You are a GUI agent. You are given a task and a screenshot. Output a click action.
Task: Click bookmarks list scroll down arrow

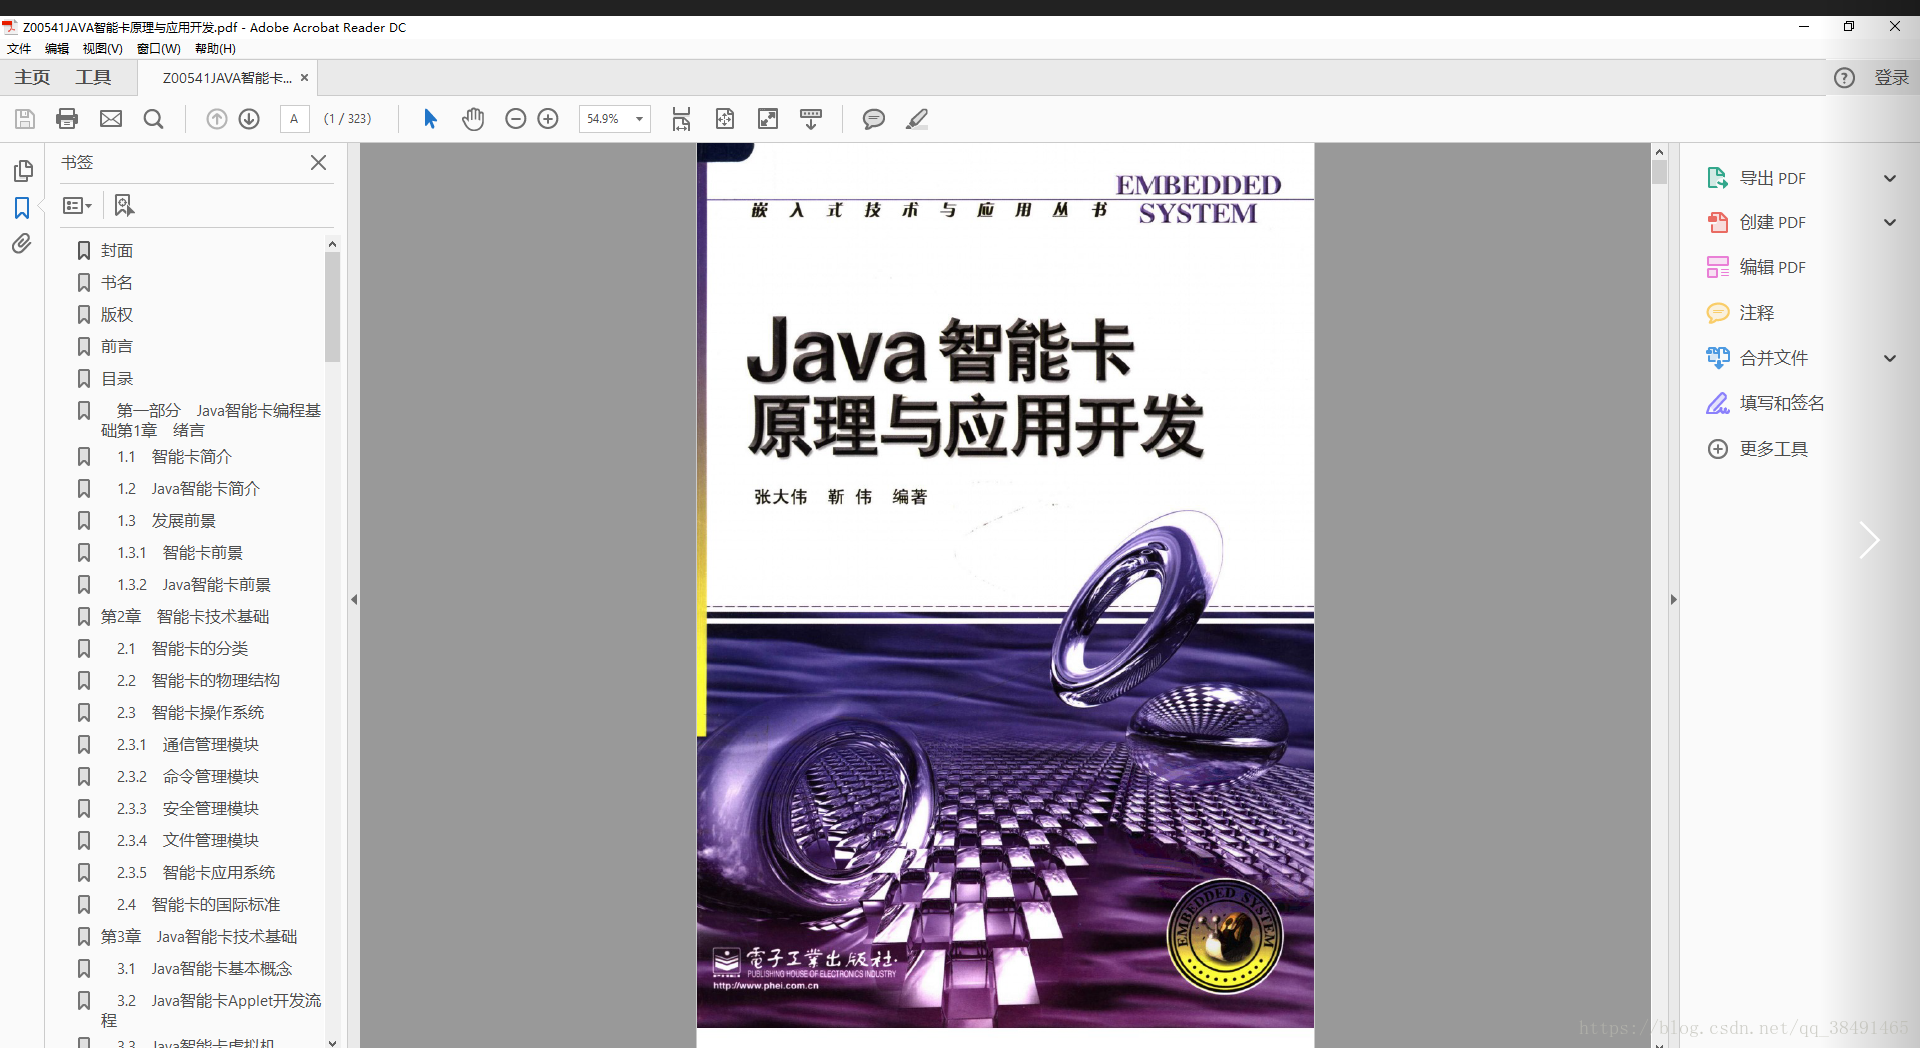332,1042
